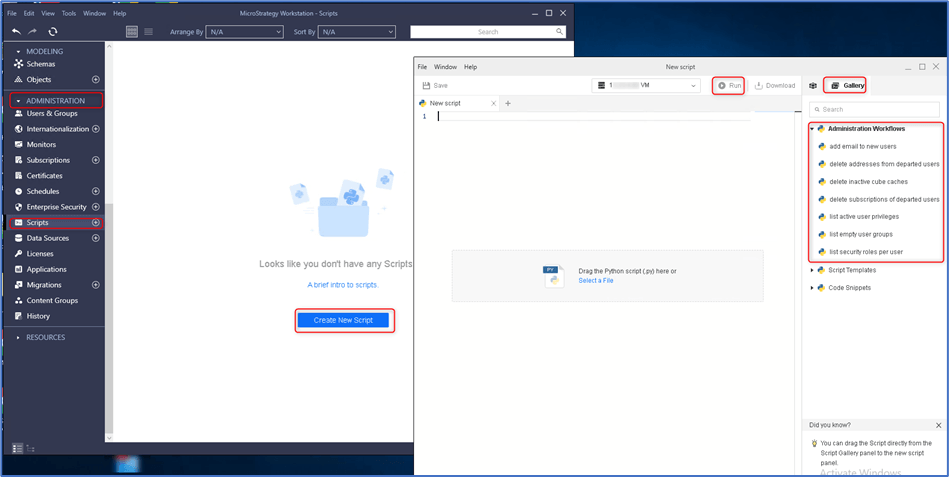Click the refresh icon in top toolbar

tap(53, 31)
